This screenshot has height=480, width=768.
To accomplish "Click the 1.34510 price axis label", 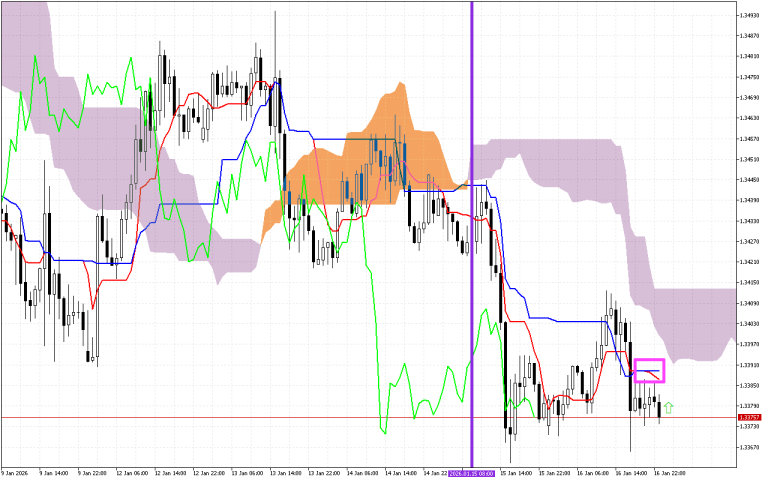I will pyautogui.click(x=750, y=160).
